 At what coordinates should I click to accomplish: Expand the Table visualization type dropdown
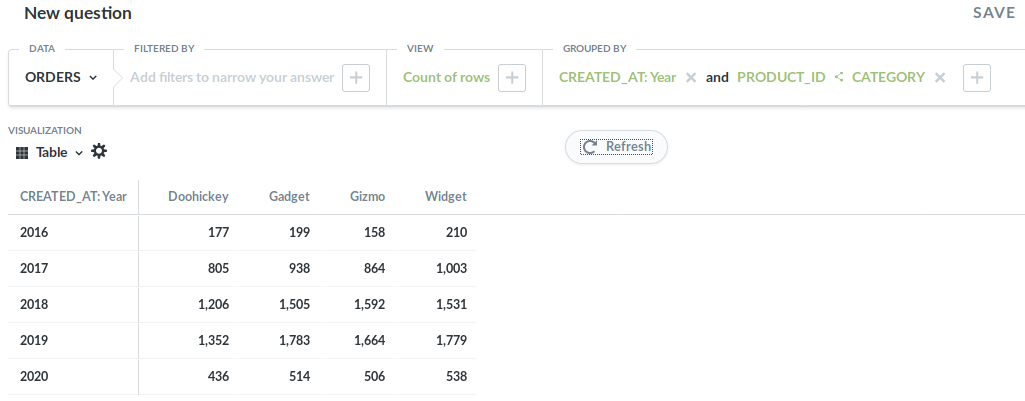[x=59, y=152]
